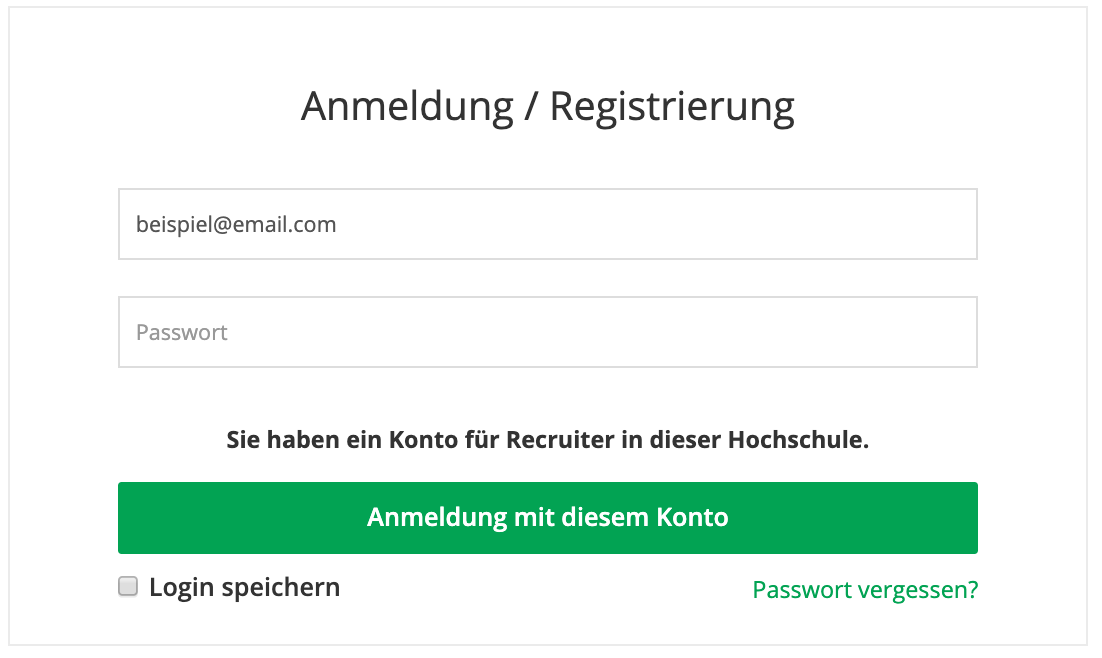
Task: Click the slash separator in the heading
Action: click(x=531, y=107)
